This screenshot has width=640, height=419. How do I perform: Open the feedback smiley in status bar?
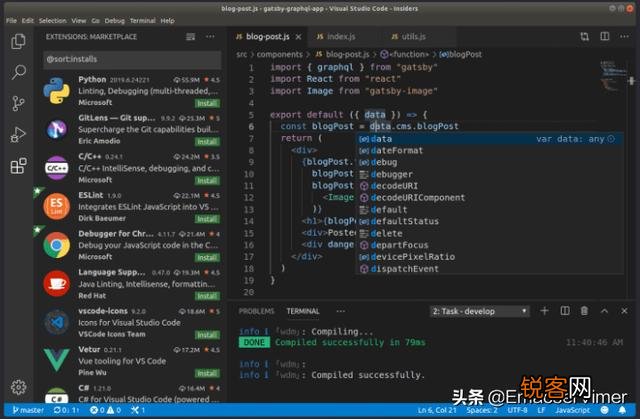[604, 410]
